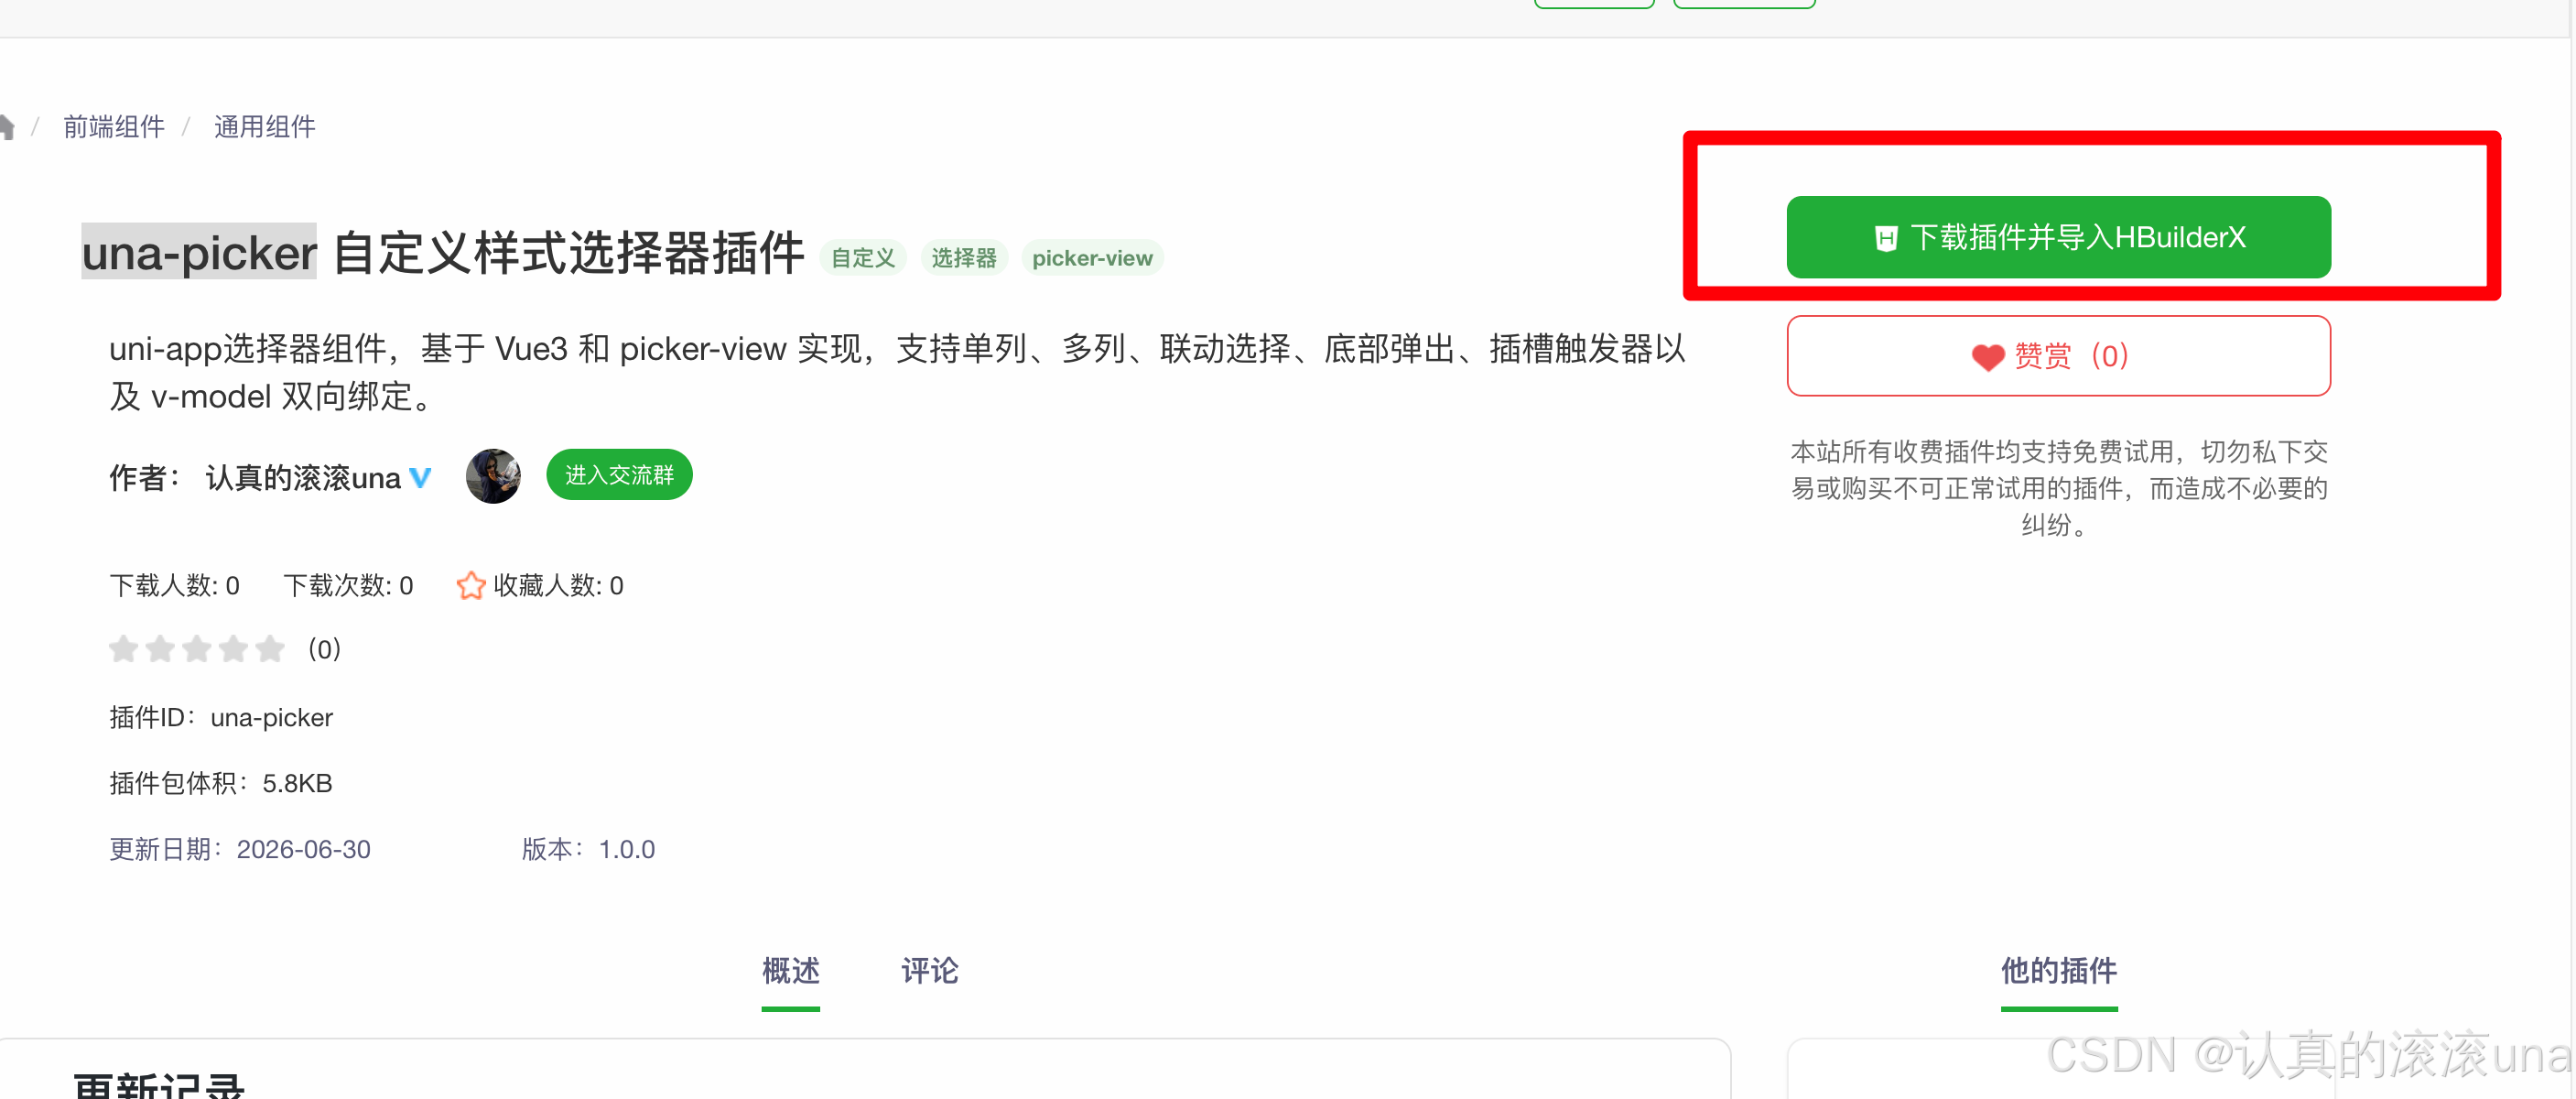This screenshot has height=1099, width=2576.
Task: Click the third gray rating star
Action: point(197,649)
